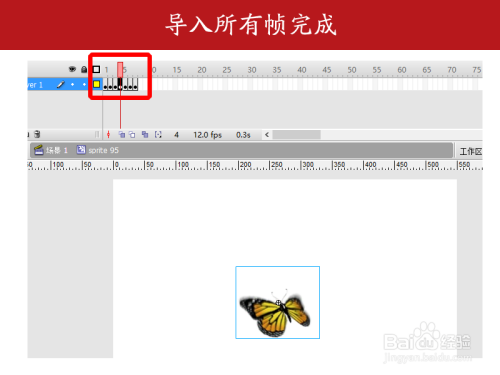Click frame 70 on timeline ruler

[x=452, y=70]
